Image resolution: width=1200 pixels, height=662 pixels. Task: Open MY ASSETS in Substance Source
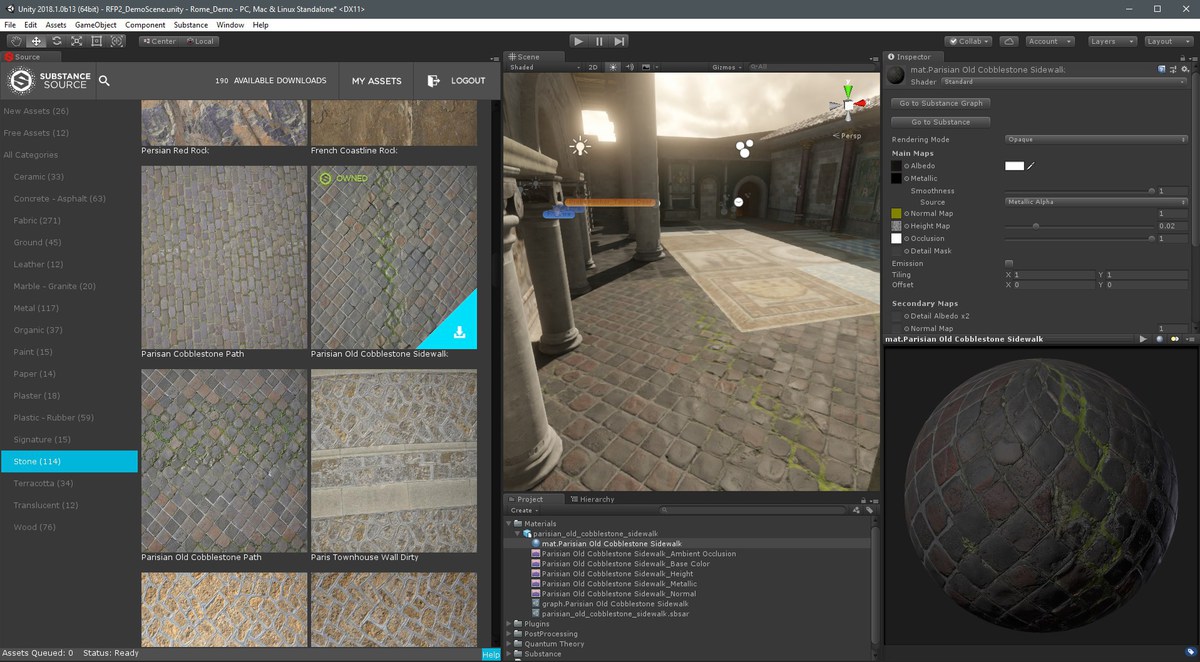pos(377,81)
